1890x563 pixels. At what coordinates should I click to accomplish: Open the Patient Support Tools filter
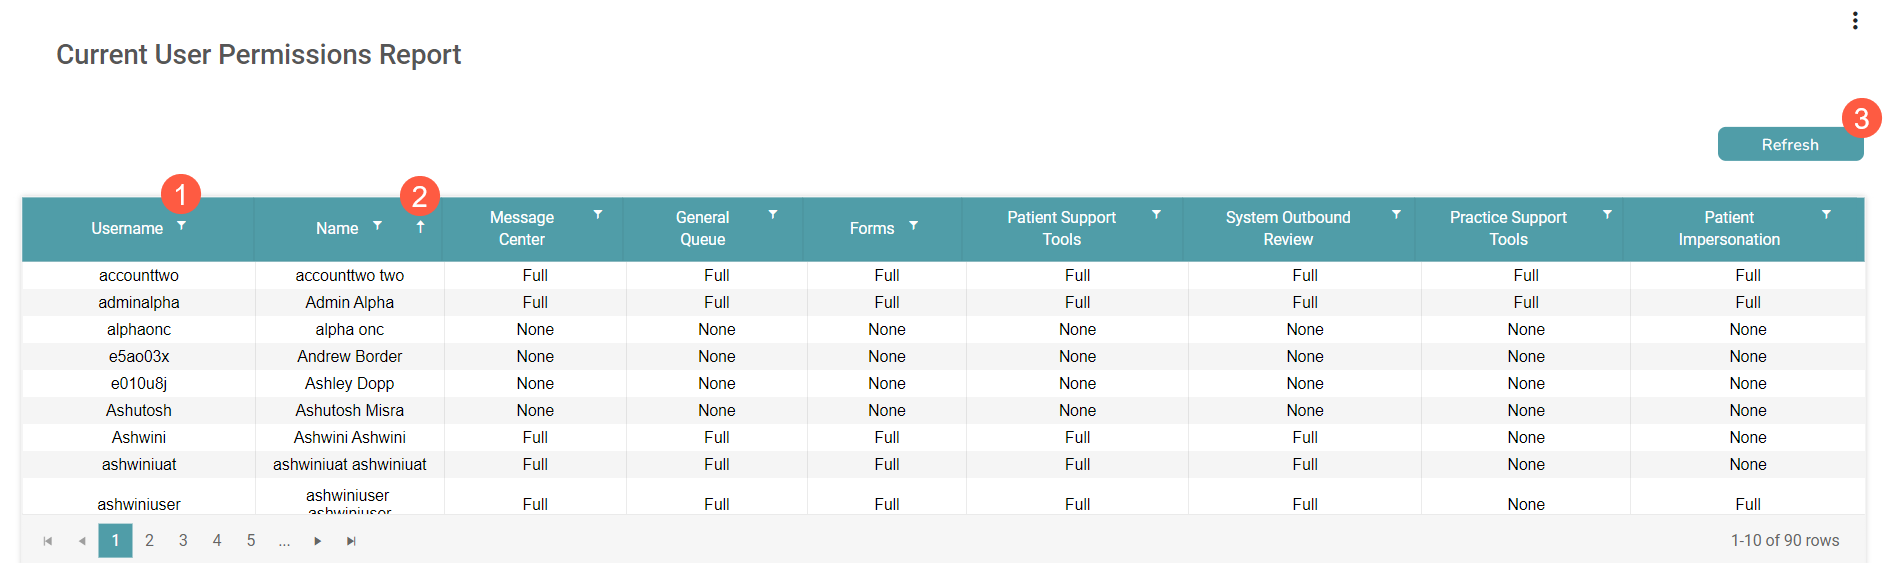tap(1156, 215)
